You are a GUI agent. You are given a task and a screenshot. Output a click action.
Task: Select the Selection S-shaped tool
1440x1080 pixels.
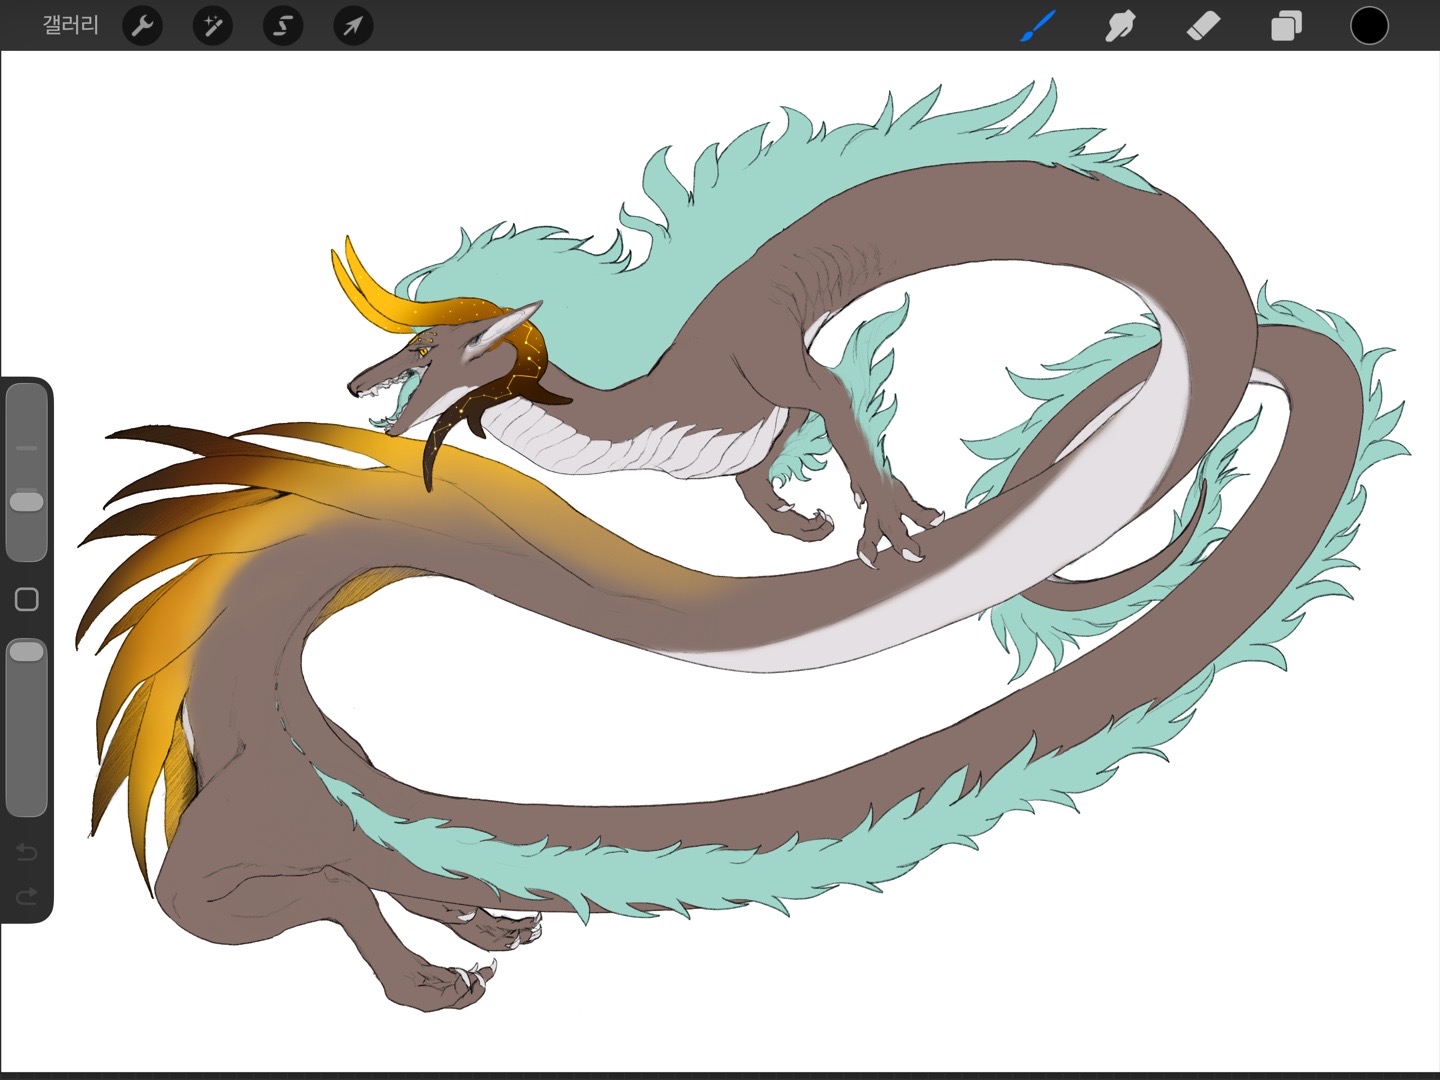tap(283, 26)
